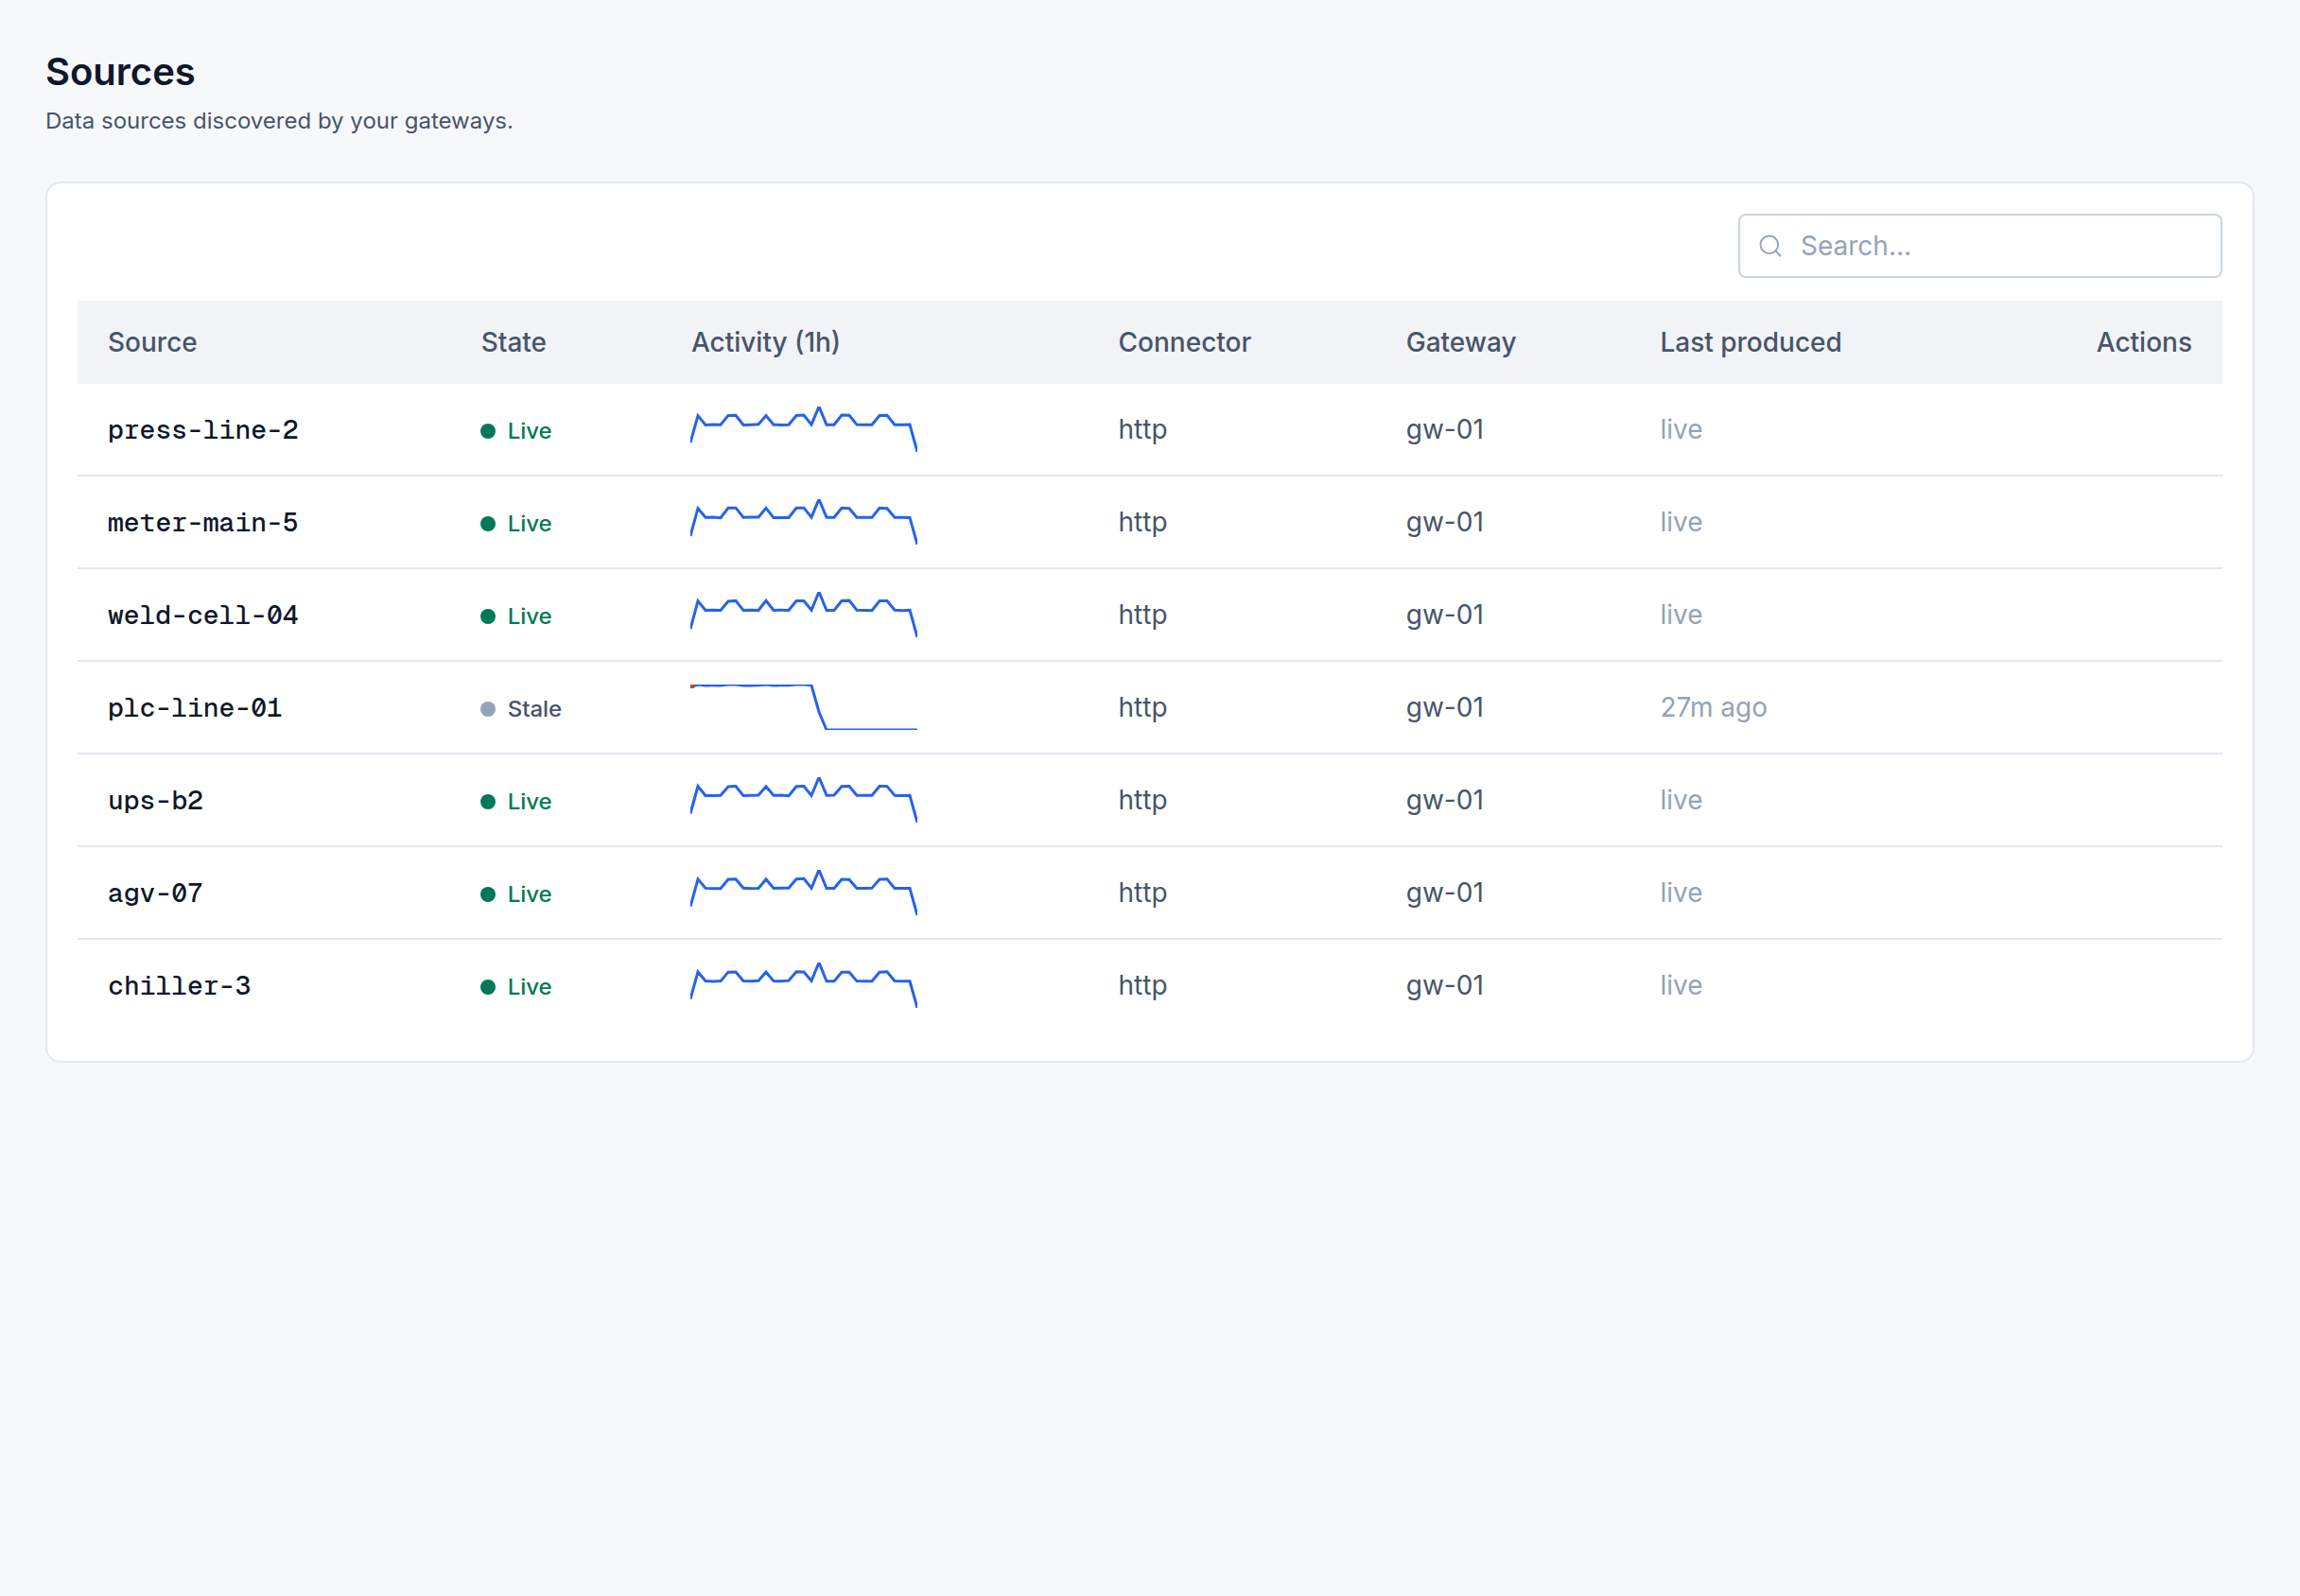Viewport: 2300px width, 1596px height.
Task: Click the Live status of agv-07
Action: click(x=516, y=894)
